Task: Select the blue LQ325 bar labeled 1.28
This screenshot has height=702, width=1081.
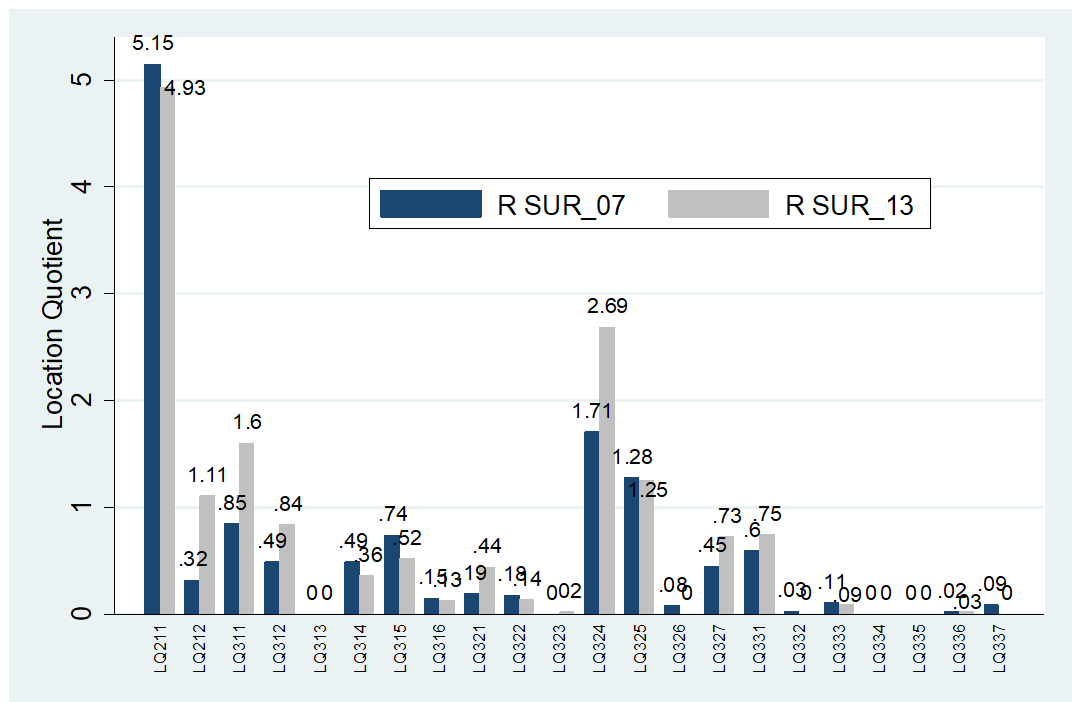Action: click(x=632, y=545)
